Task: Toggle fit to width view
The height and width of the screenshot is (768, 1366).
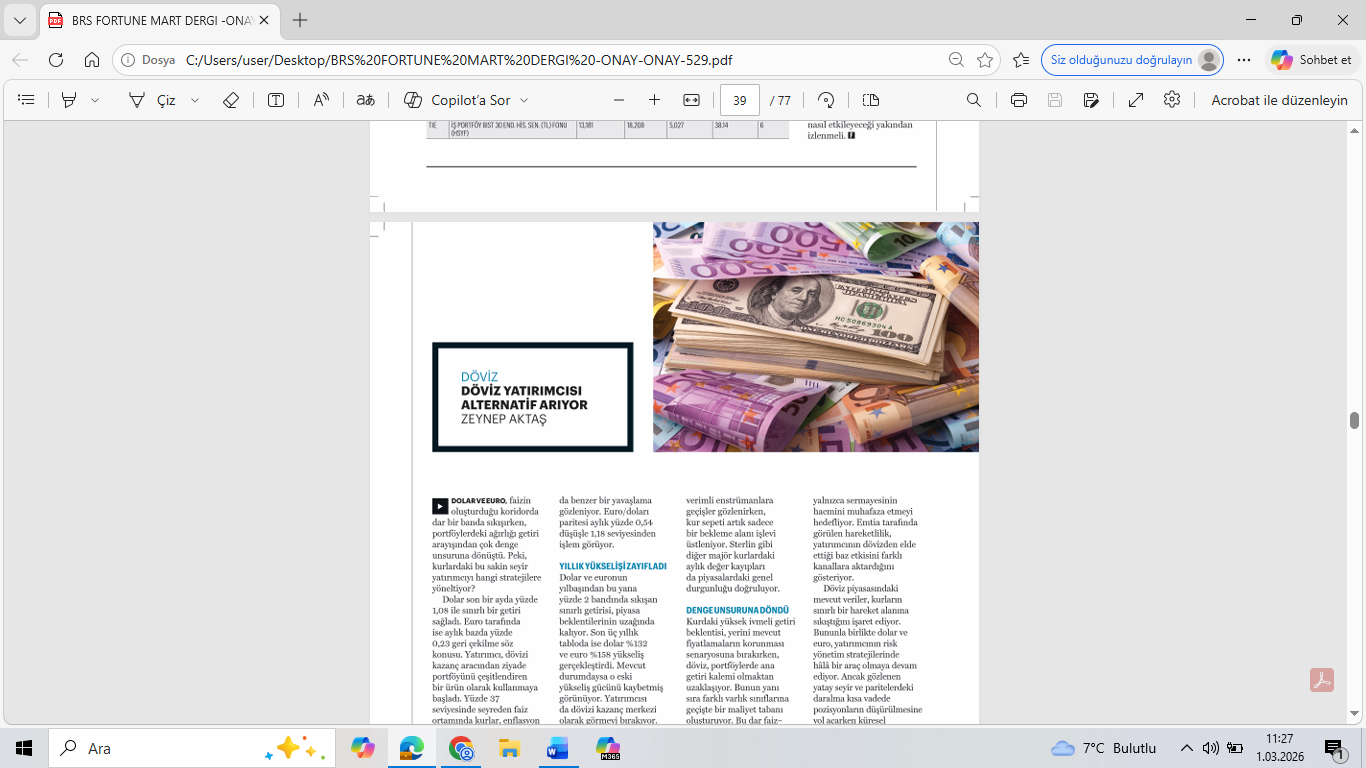Action: (691, 100)
